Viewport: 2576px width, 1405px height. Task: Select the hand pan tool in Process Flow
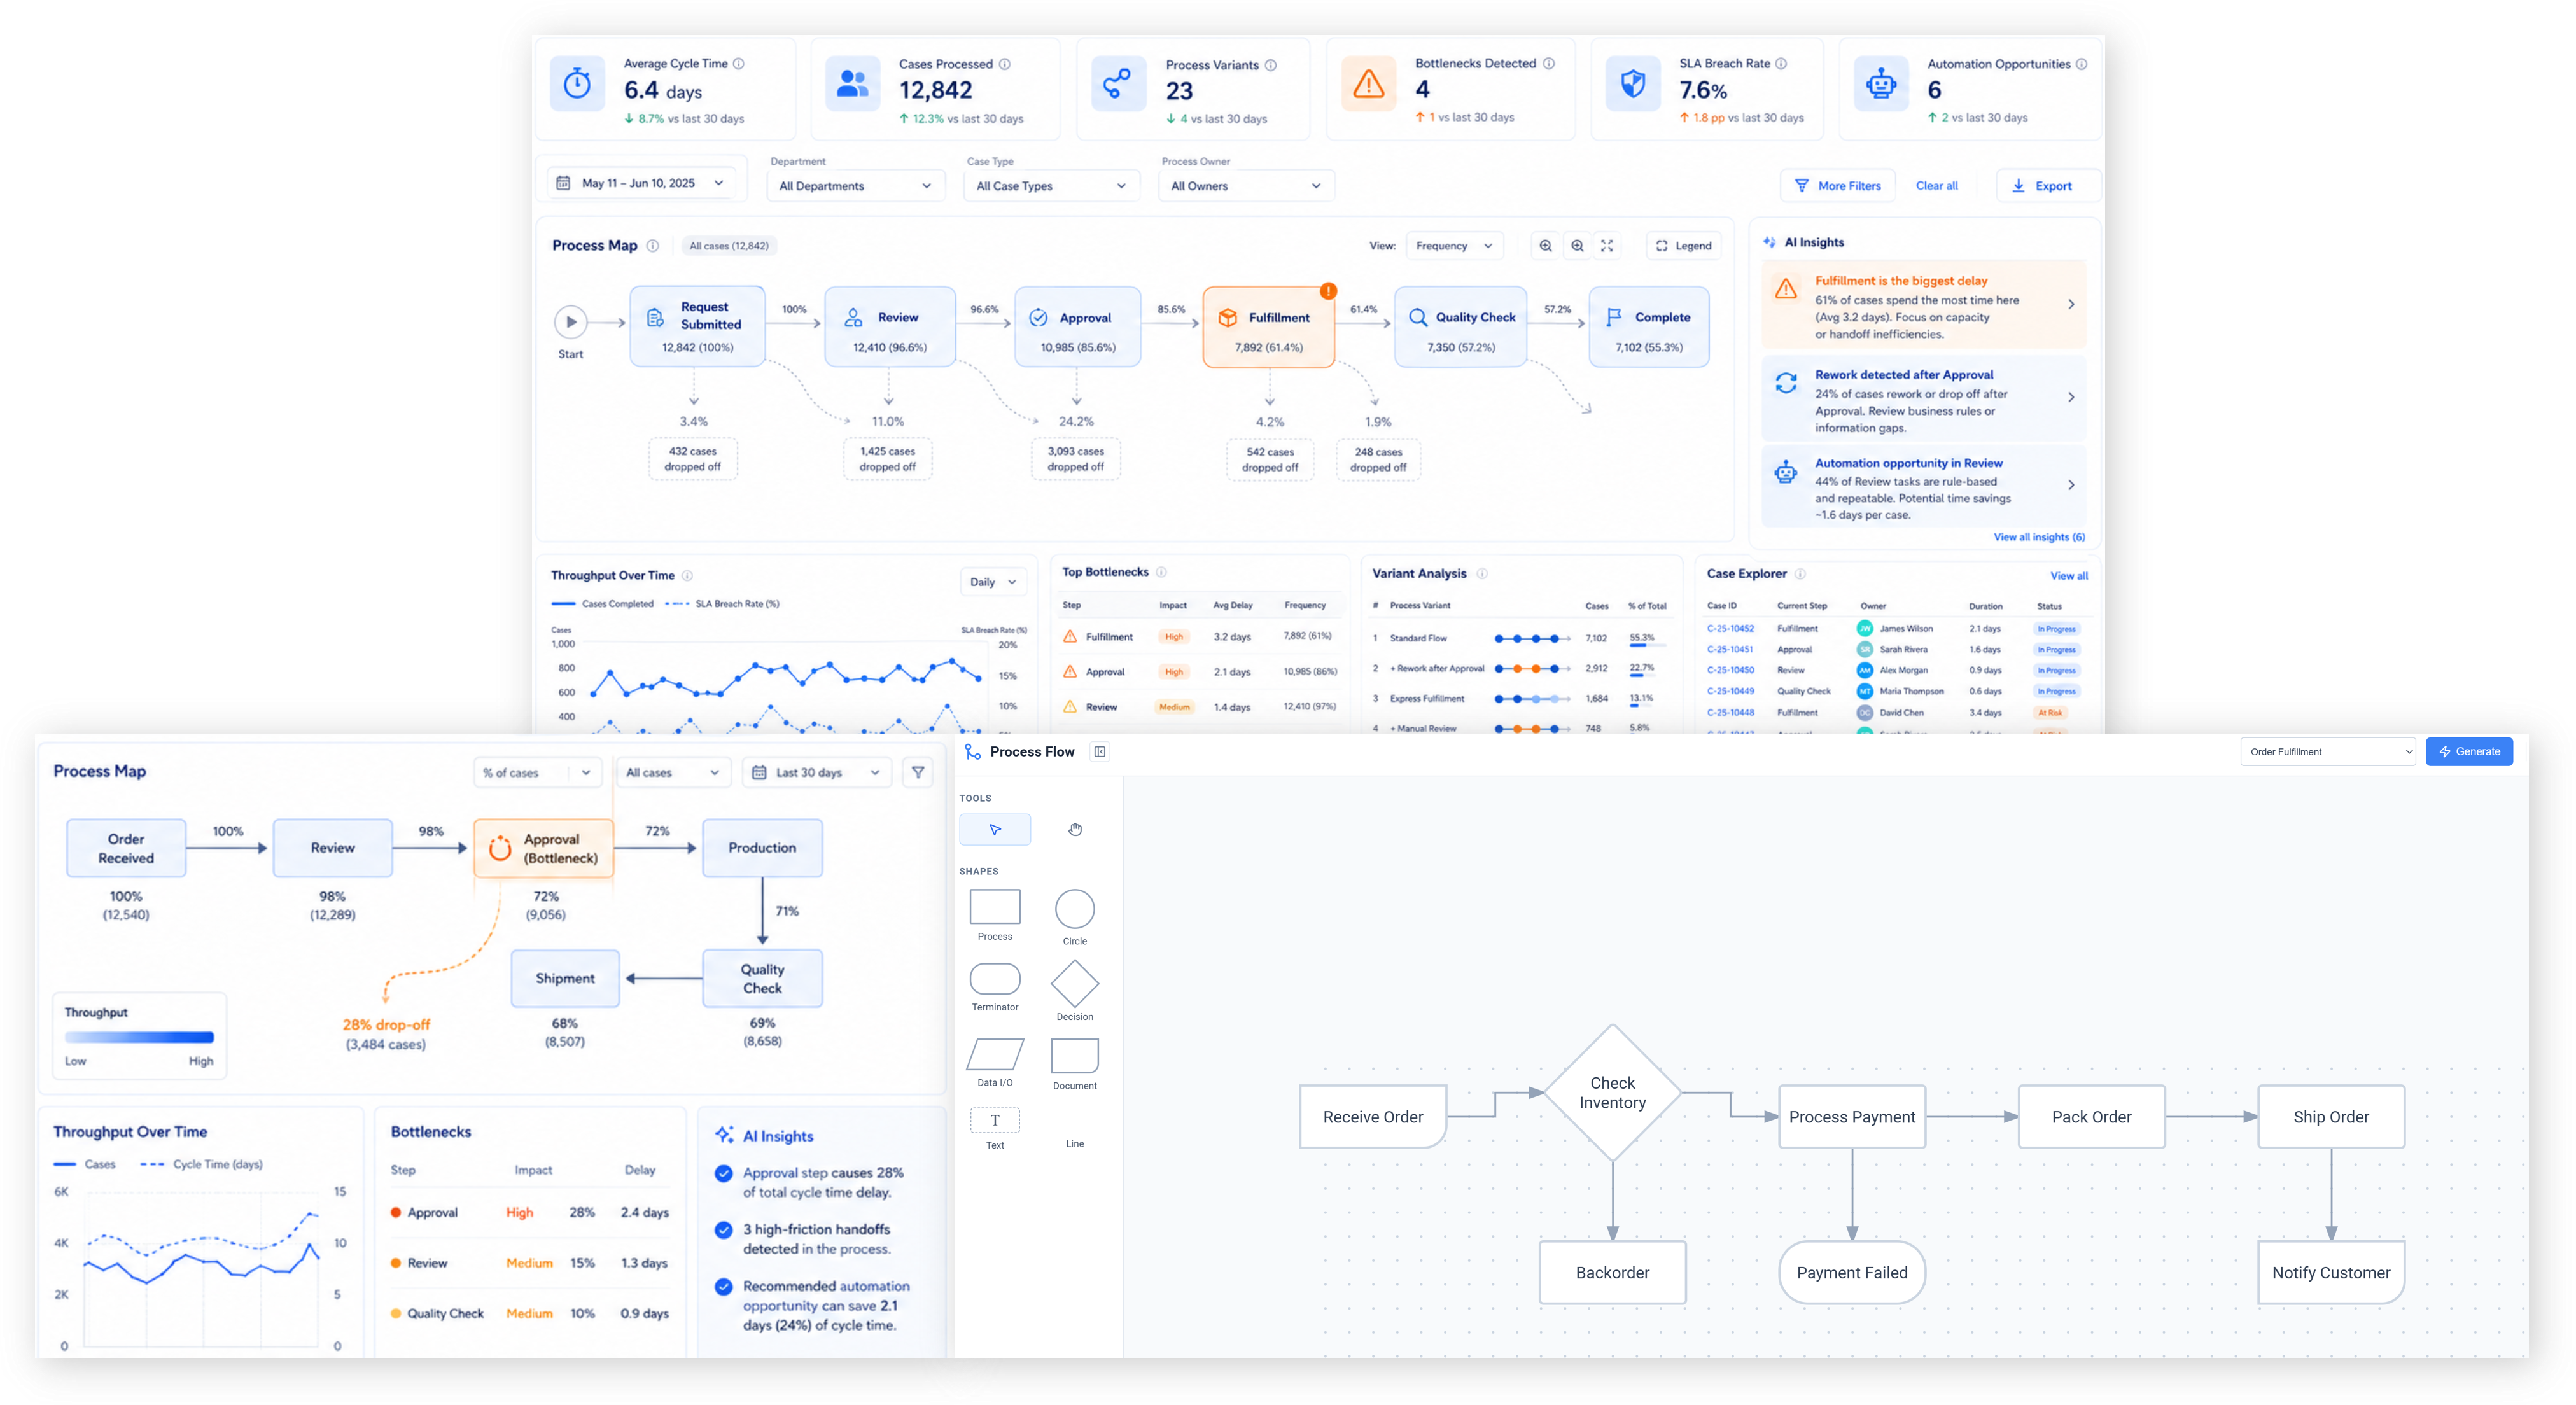1075,830
